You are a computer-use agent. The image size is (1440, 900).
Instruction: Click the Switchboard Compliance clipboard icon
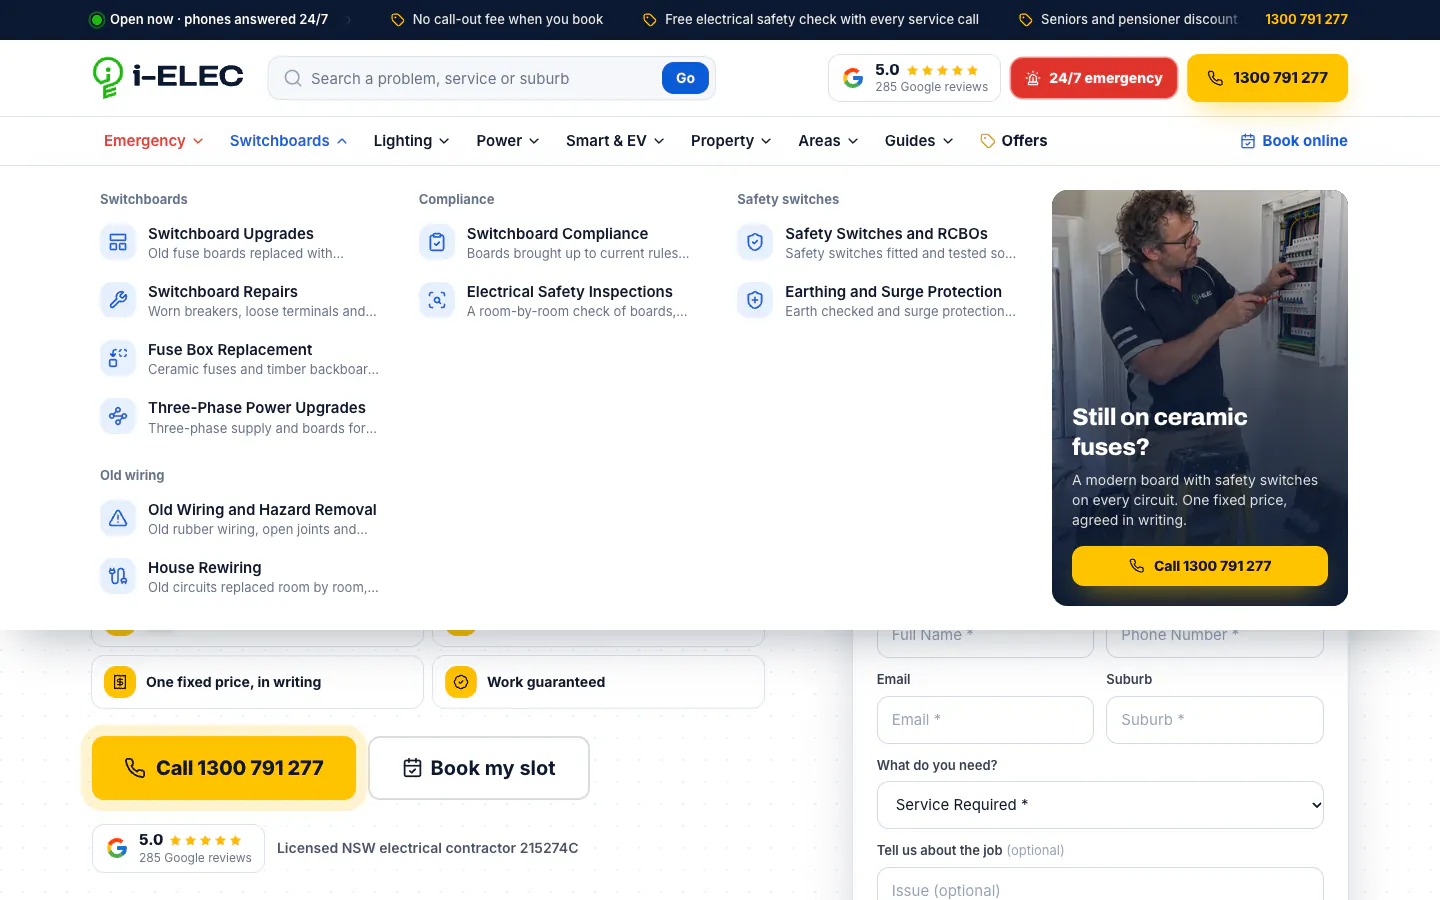pyautogui.click(x=437, y=242)
